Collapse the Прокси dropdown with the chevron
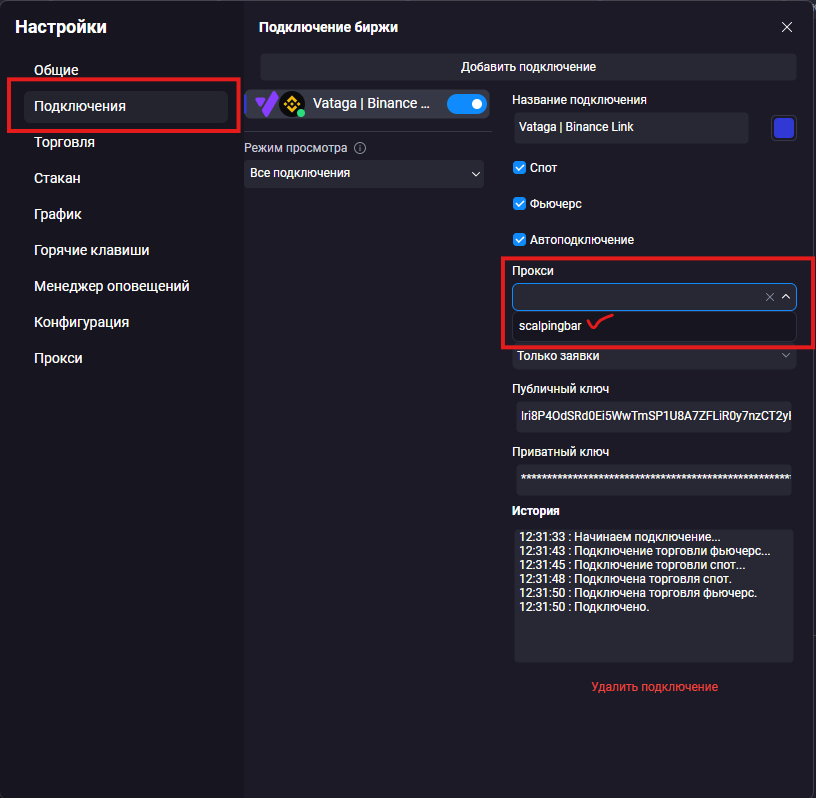Viewport: 816px width, 798px height. pyautogui.click(x=786, y=297)
